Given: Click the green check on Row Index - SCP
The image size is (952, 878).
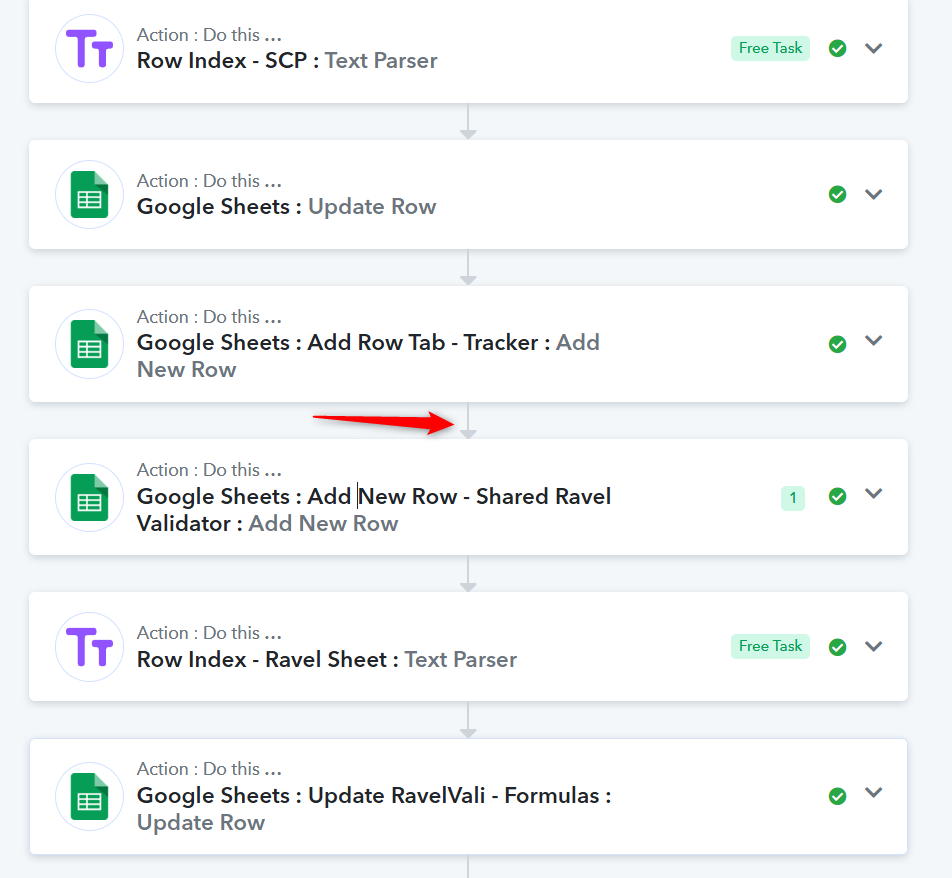Looking at the screenshot, I should 837,49.
